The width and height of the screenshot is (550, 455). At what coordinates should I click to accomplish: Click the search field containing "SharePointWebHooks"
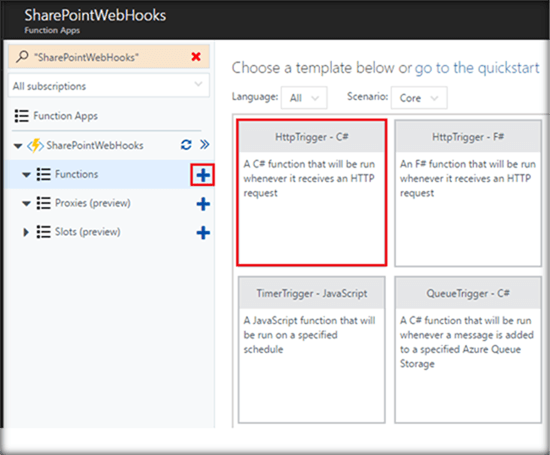click(109, 56)
